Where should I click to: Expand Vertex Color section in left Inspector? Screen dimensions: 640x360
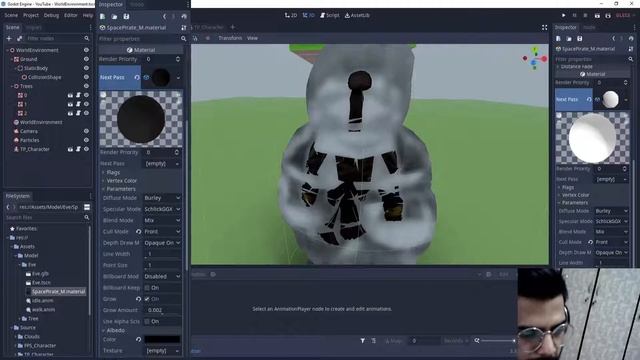tap(122, 180)
